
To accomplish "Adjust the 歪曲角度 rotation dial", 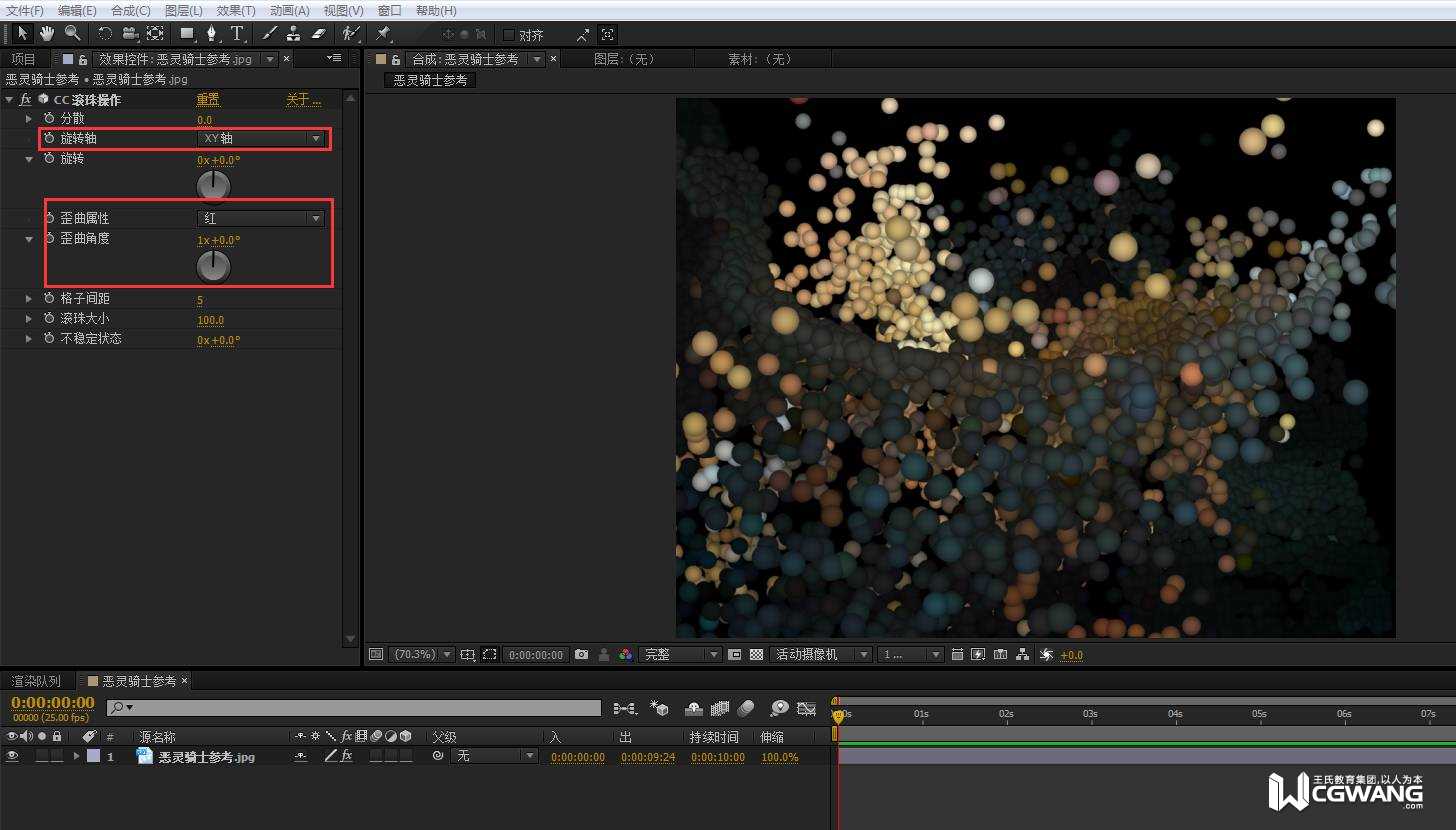I will click(213, 266).
